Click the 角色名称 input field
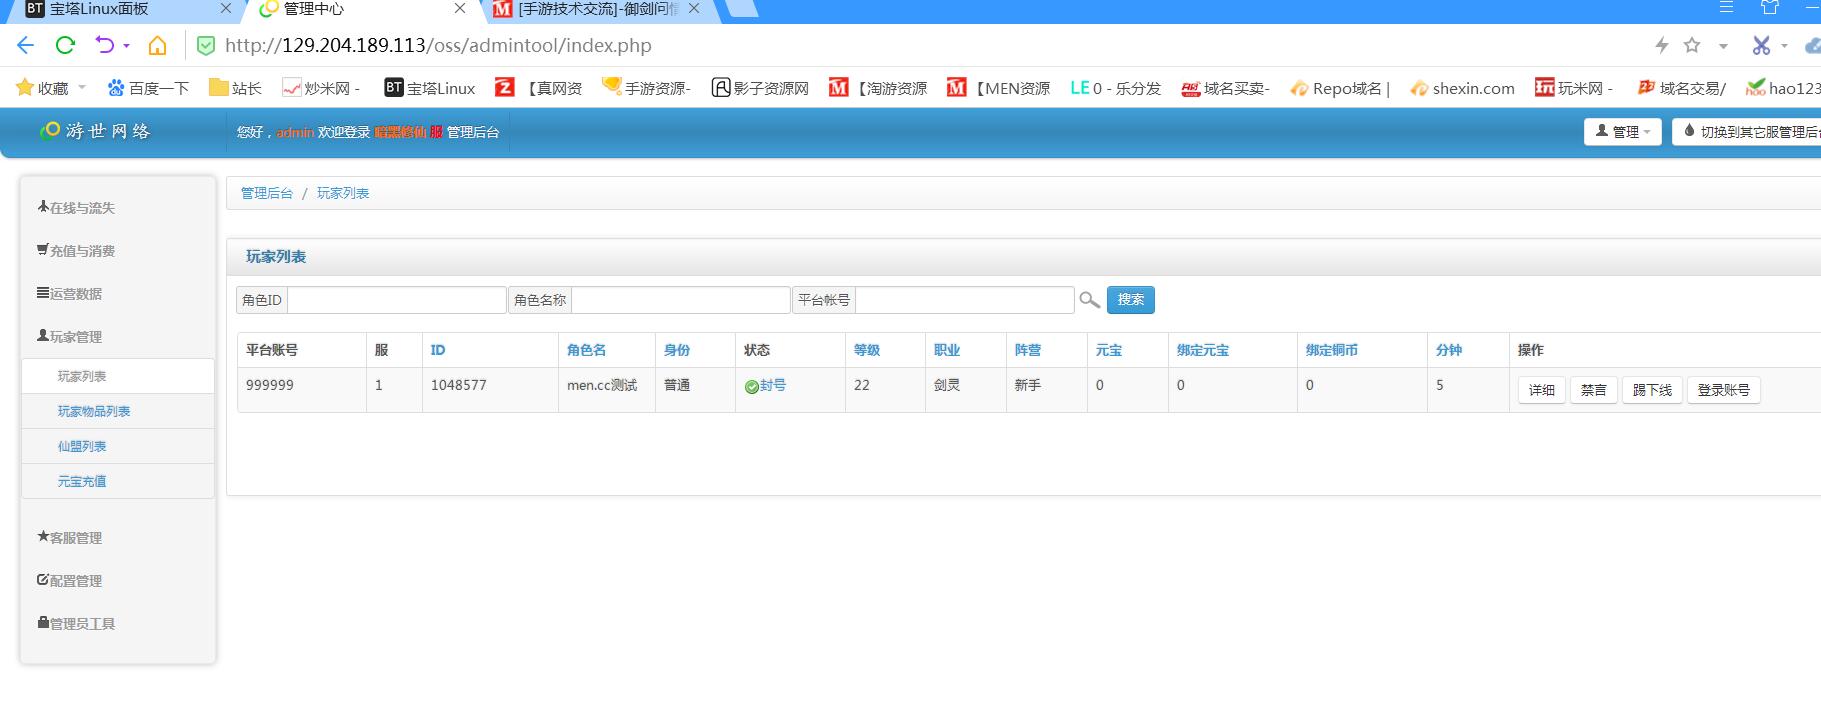 tap(680, 300)
